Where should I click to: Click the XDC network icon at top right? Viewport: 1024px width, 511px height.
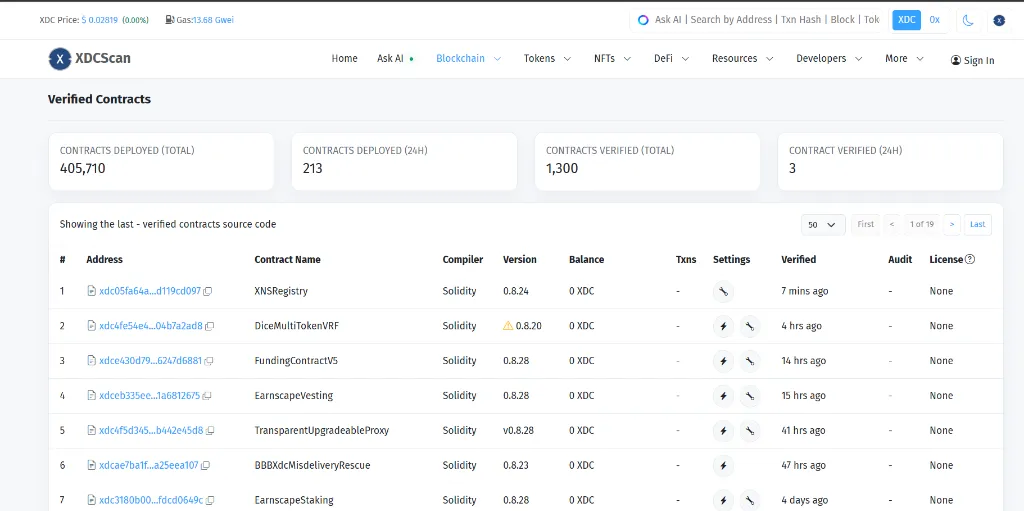click(999, 20)
